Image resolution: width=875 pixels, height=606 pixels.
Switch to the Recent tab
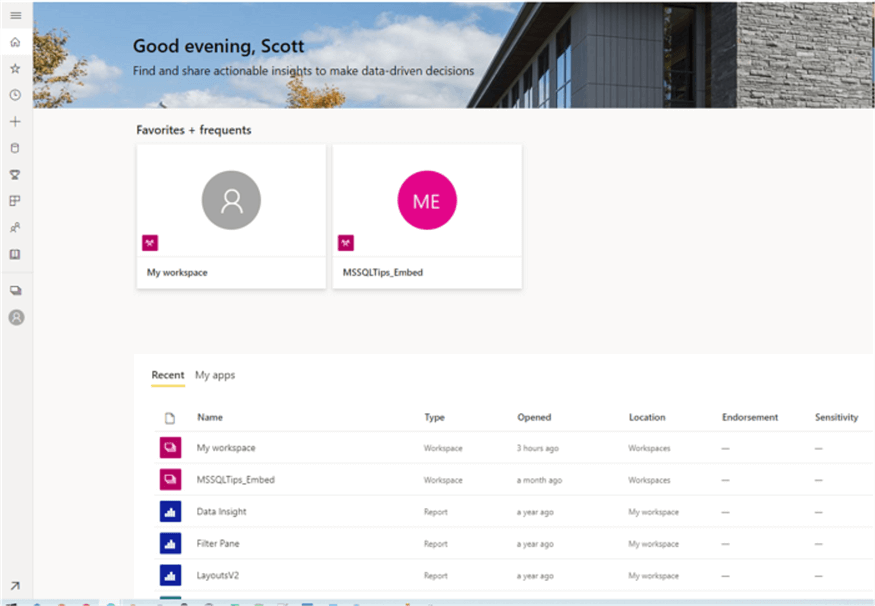click(168, 375)
